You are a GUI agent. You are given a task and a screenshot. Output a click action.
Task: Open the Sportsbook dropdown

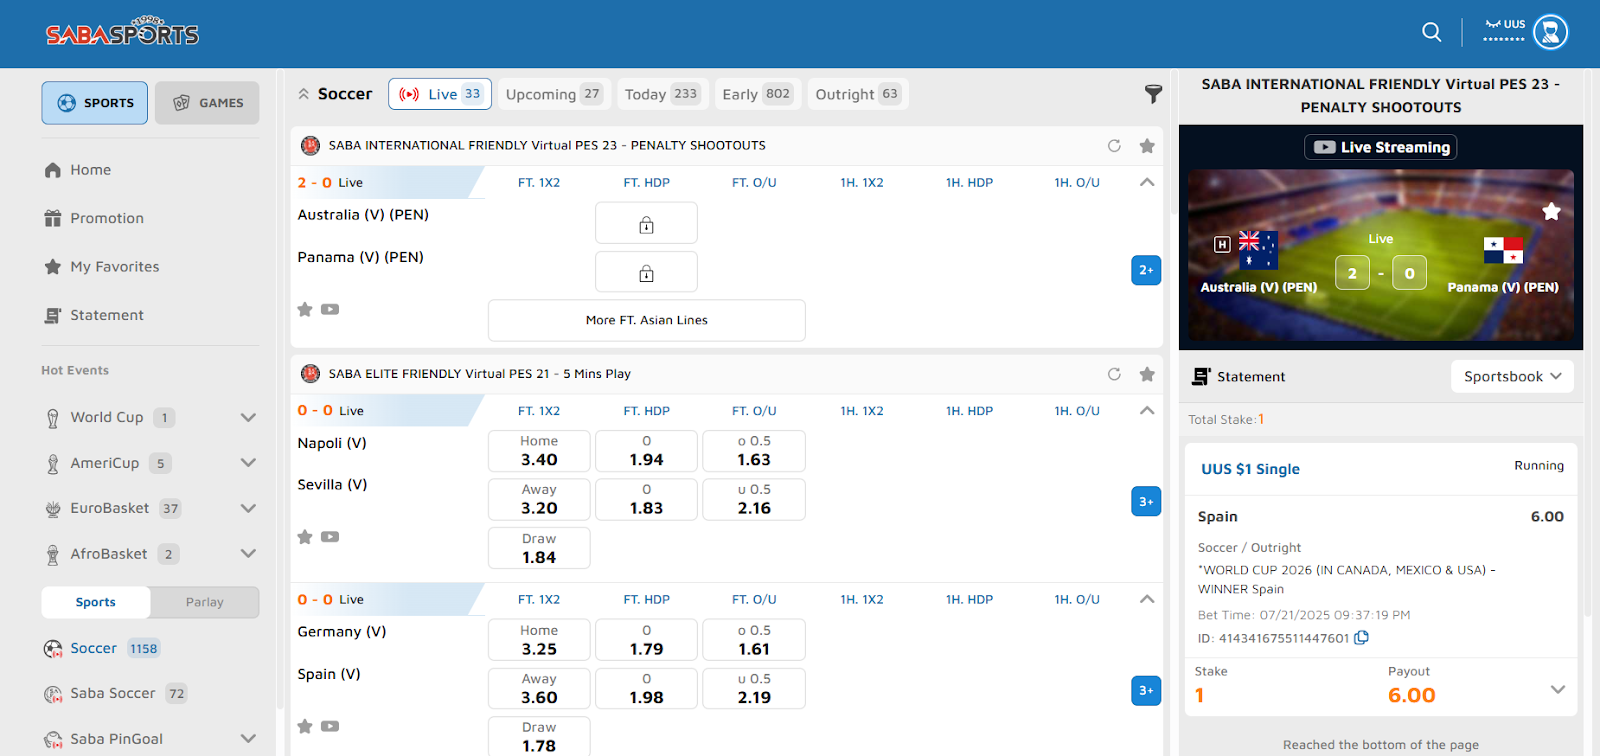[1512, 377]
